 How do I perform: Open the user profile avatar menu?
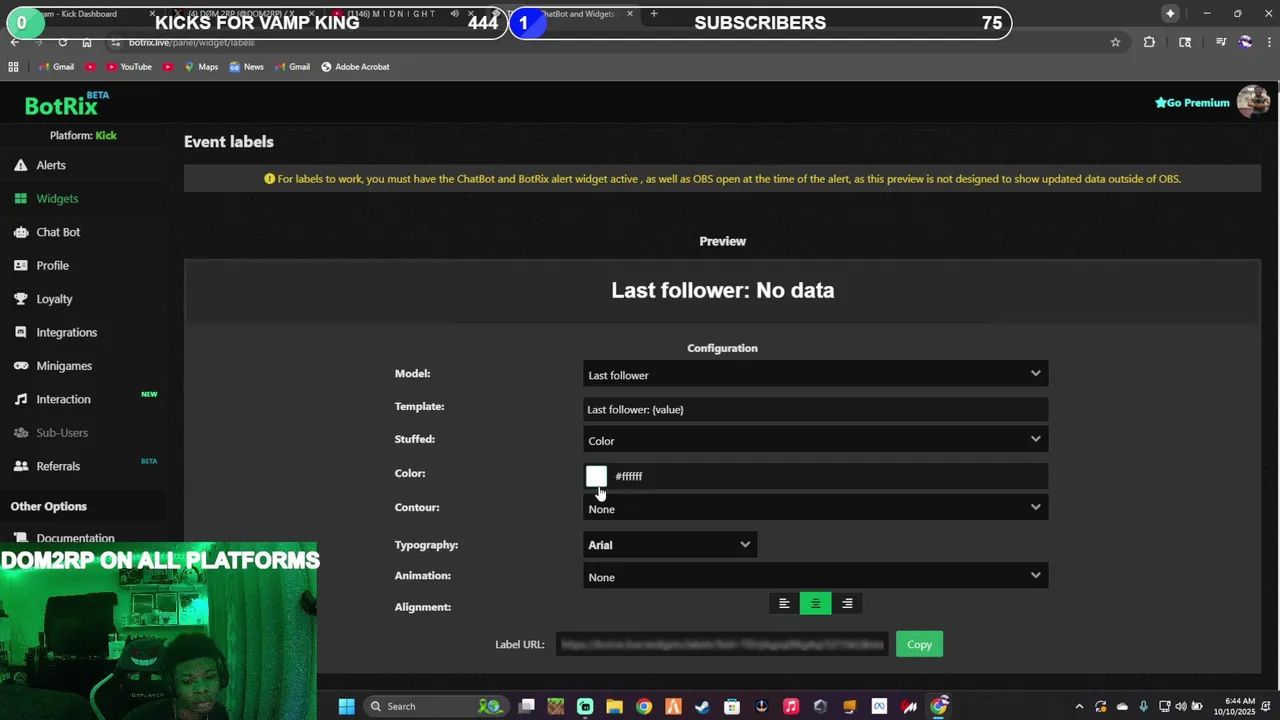1253,102
